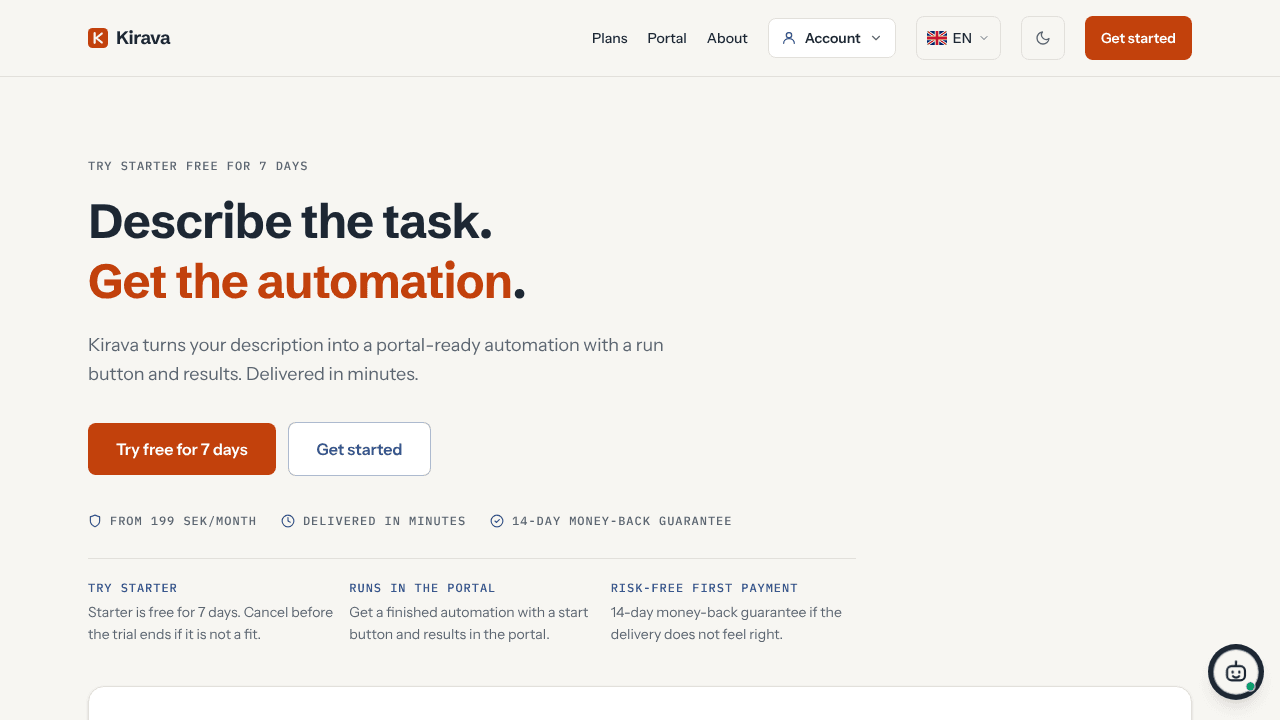Click the user icon in Account button
This screenshot has height=720, width=1280.
point(789,38)
